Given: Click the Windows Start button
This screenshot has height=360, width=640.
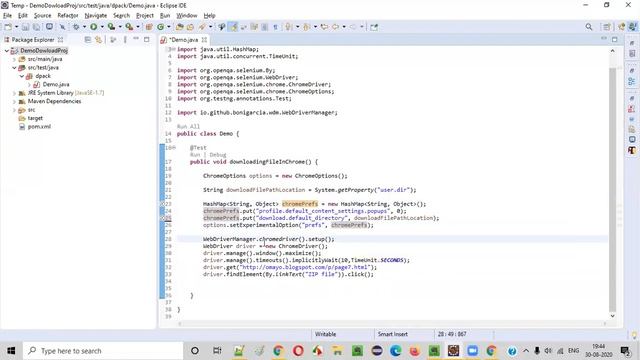Looking at the screenshot, I should [11, 351].
